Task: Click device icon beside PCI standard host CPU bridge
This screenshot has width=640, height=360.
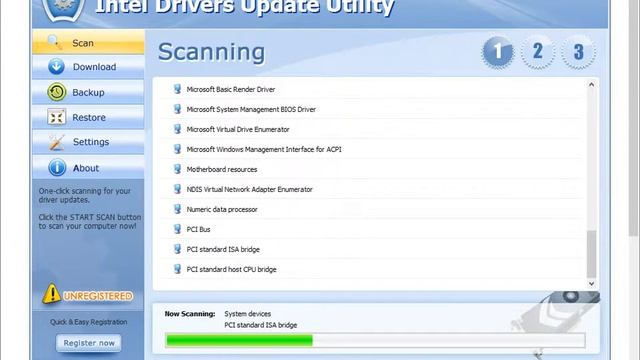Action: [177, 269]
